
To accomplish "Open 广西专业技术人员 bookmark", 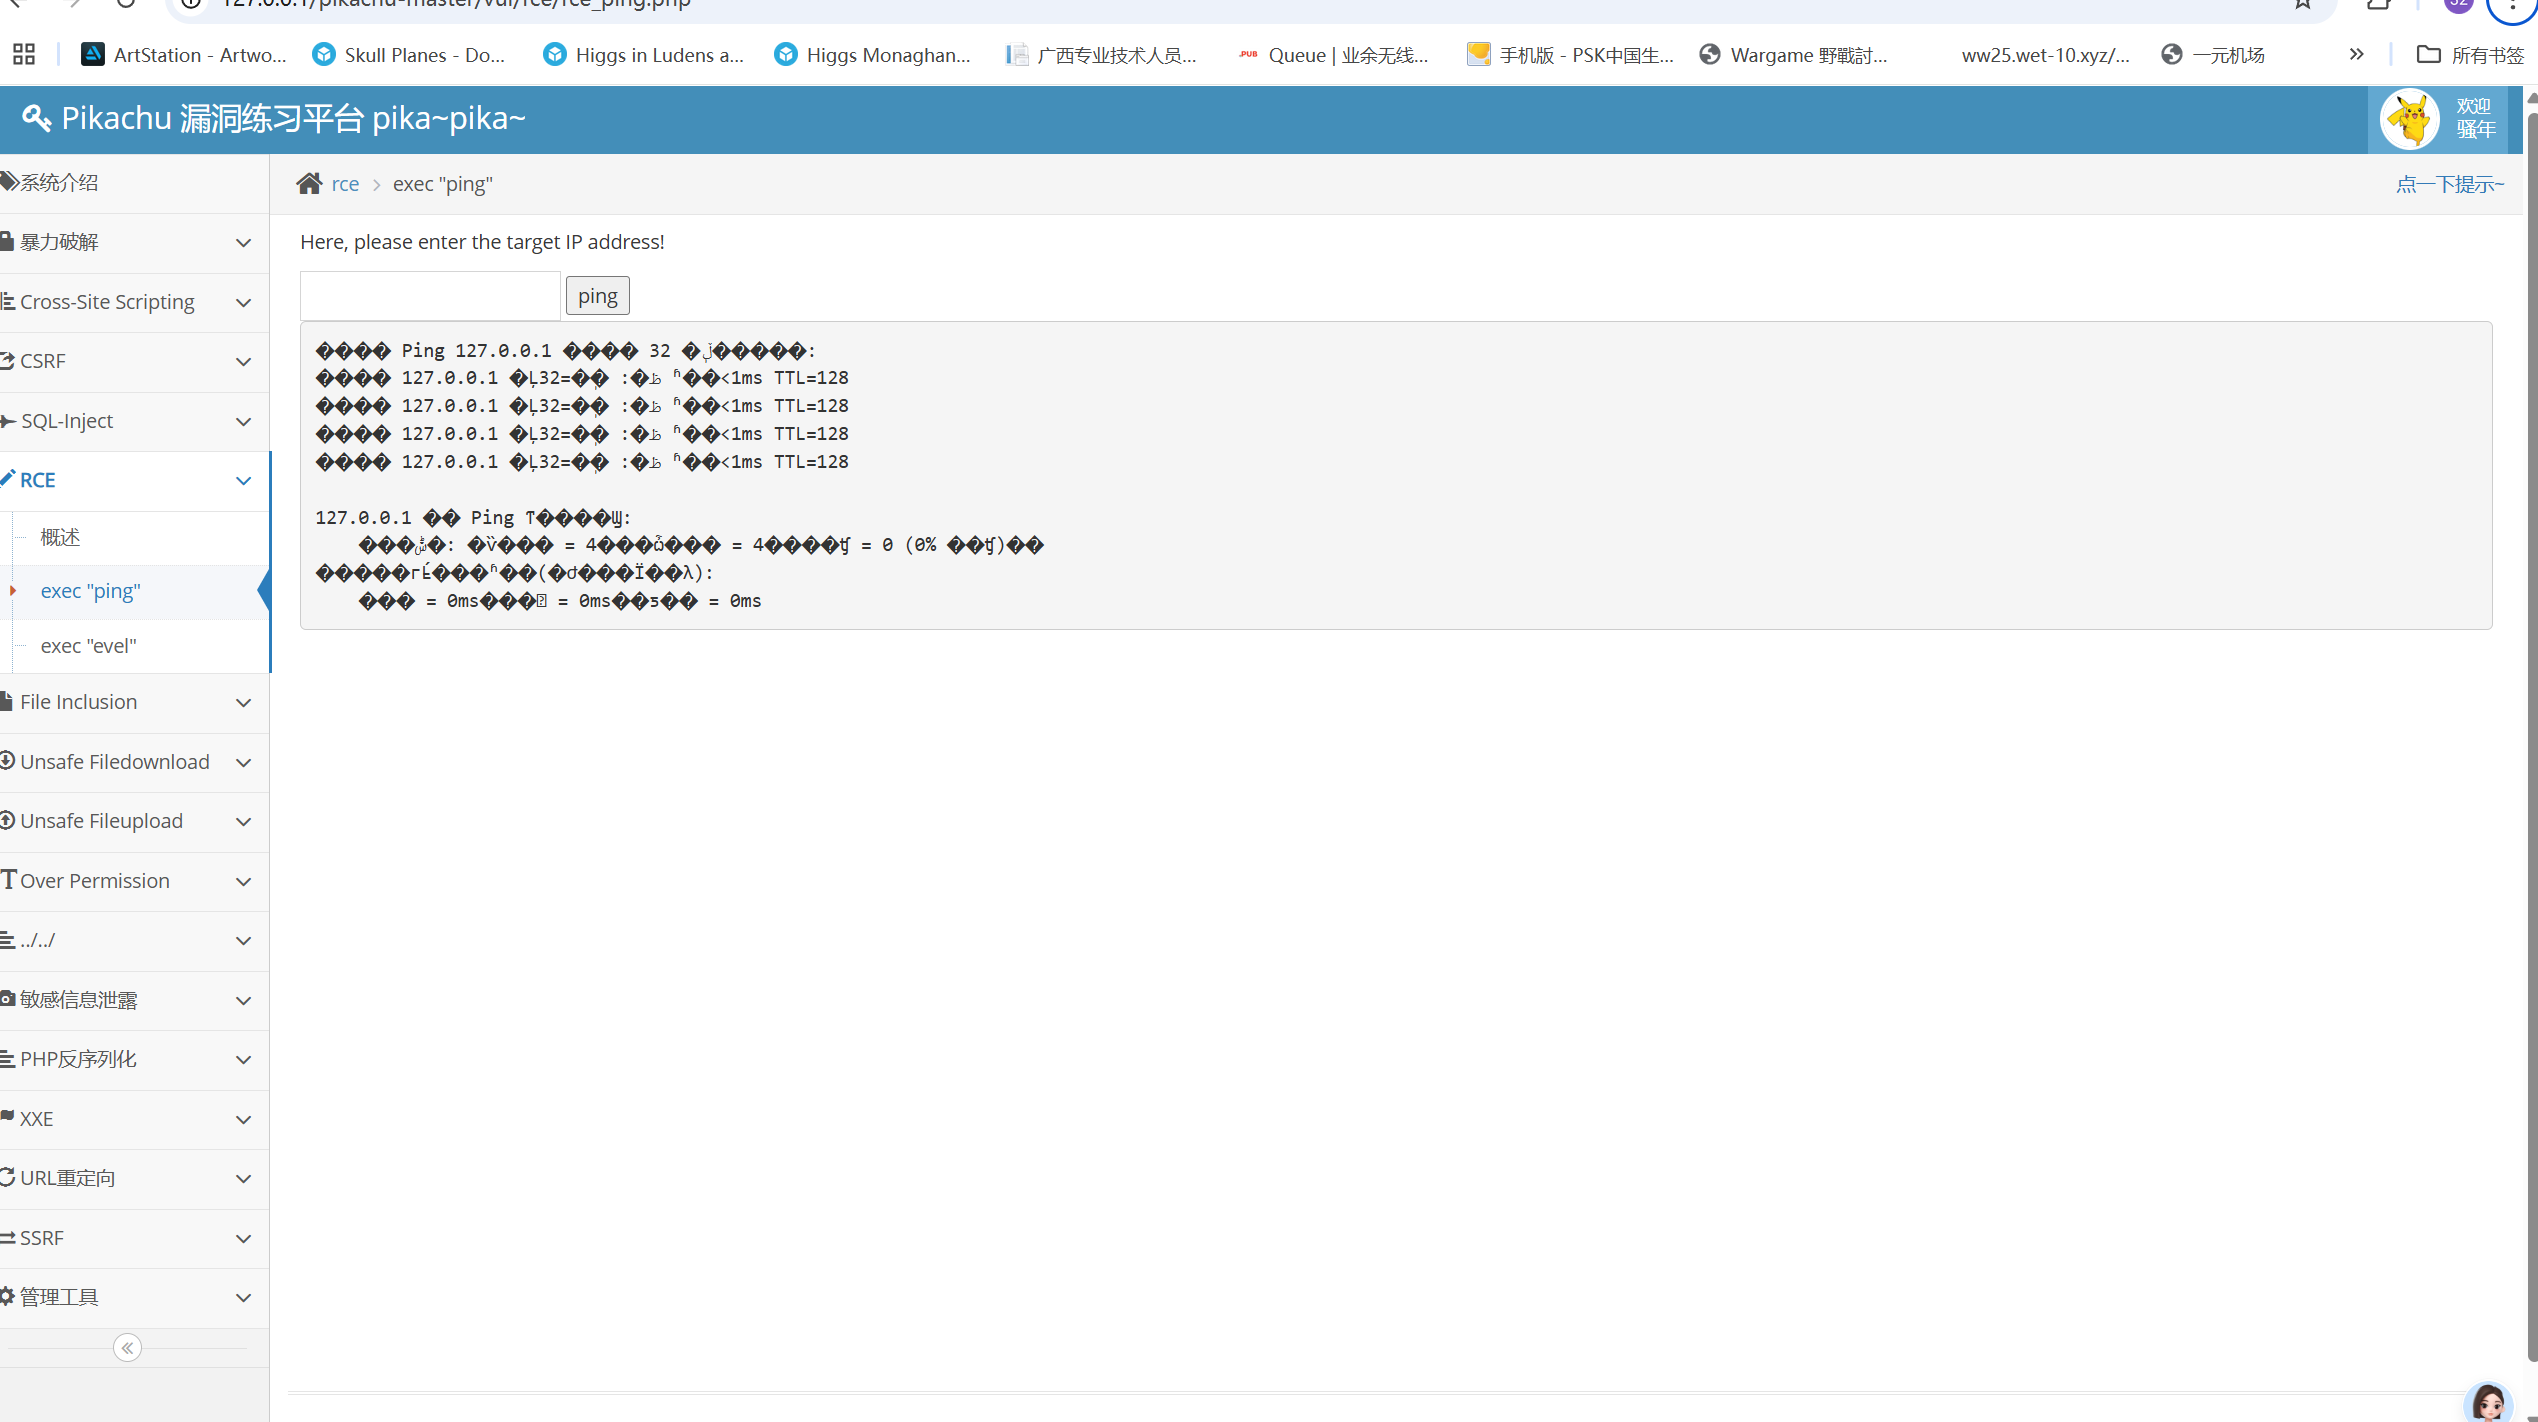I will coord(1101,55).
